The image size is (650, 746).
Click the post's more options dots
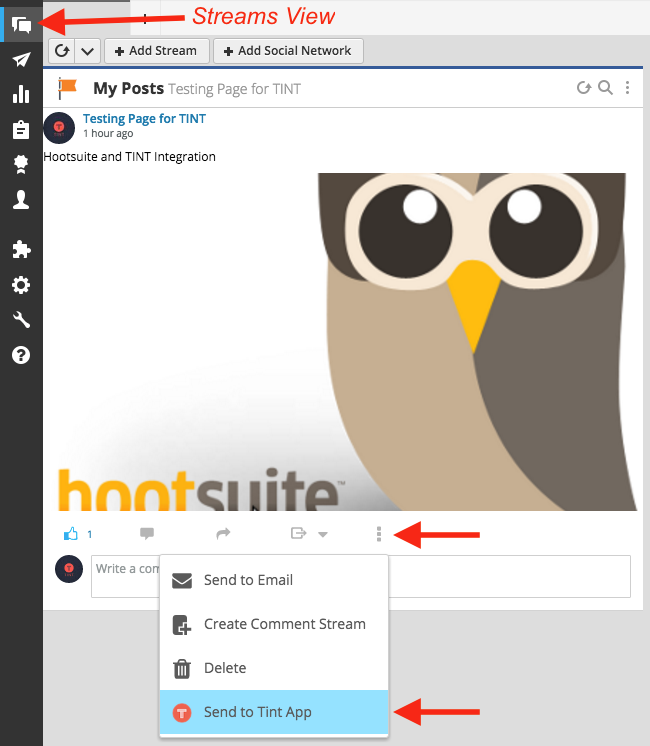point(379,534)
